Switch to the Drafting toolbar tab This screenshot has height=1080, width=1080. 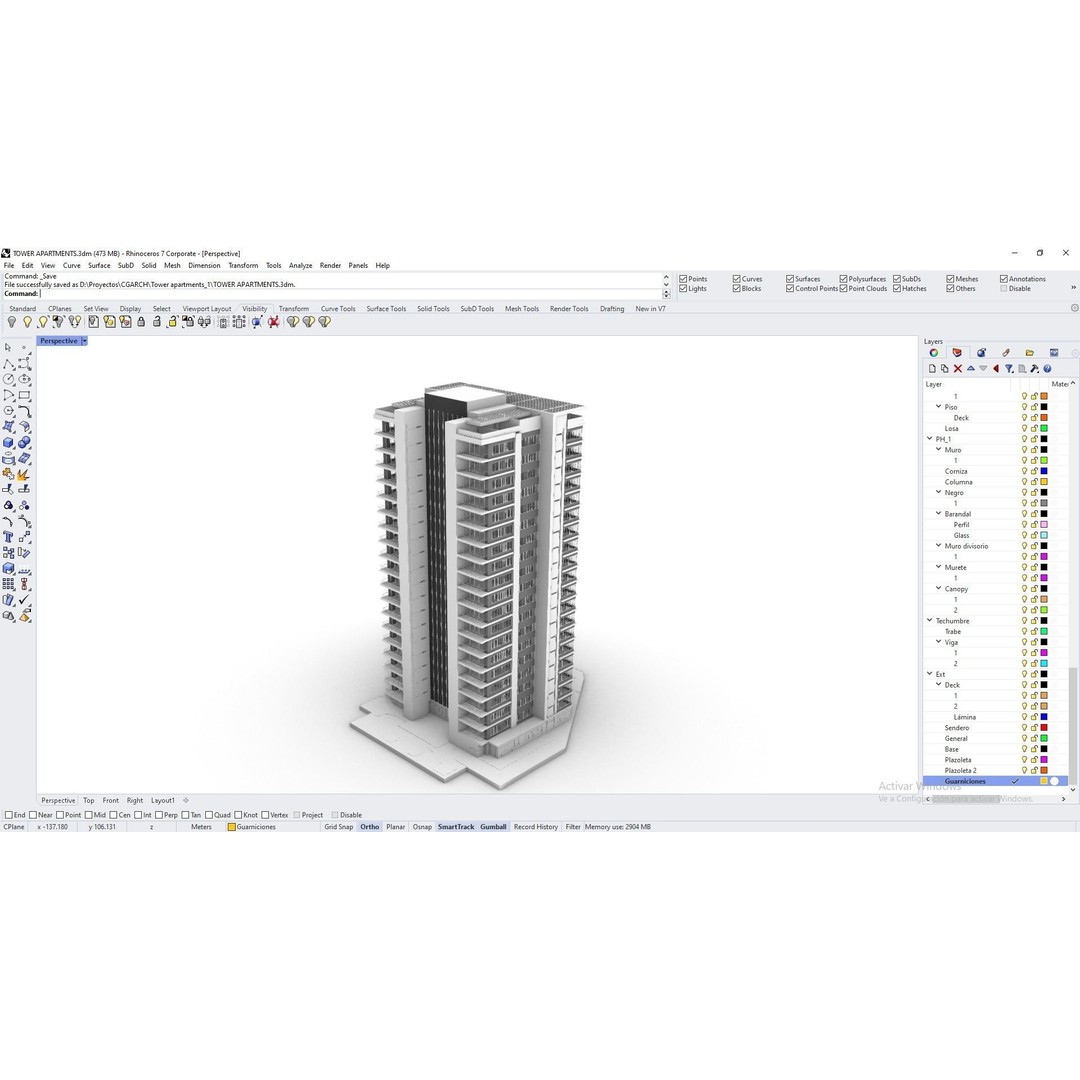[x=612, y=309]
